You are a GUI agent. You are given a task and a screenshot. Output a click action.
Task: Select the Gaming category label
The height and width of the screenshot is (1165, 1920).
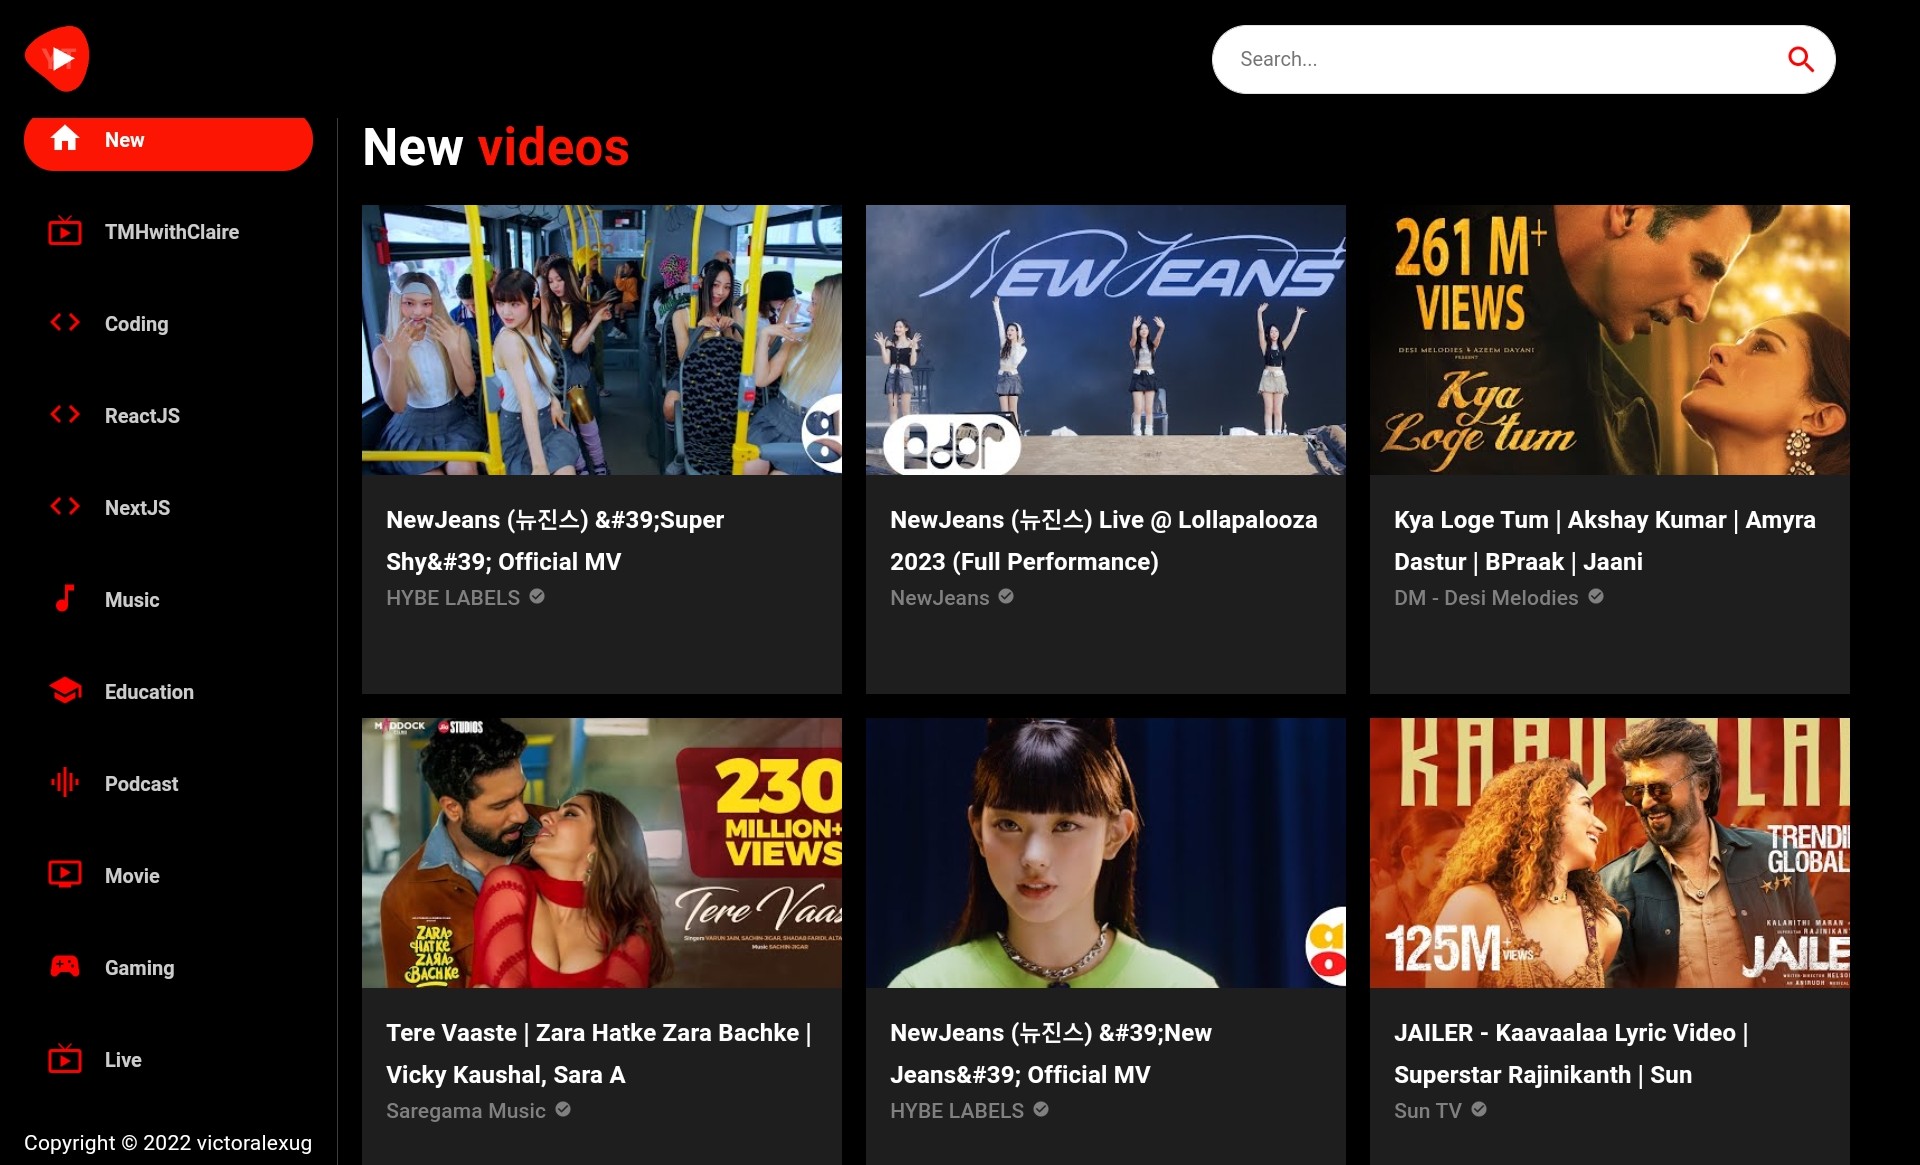coord(140,968)
